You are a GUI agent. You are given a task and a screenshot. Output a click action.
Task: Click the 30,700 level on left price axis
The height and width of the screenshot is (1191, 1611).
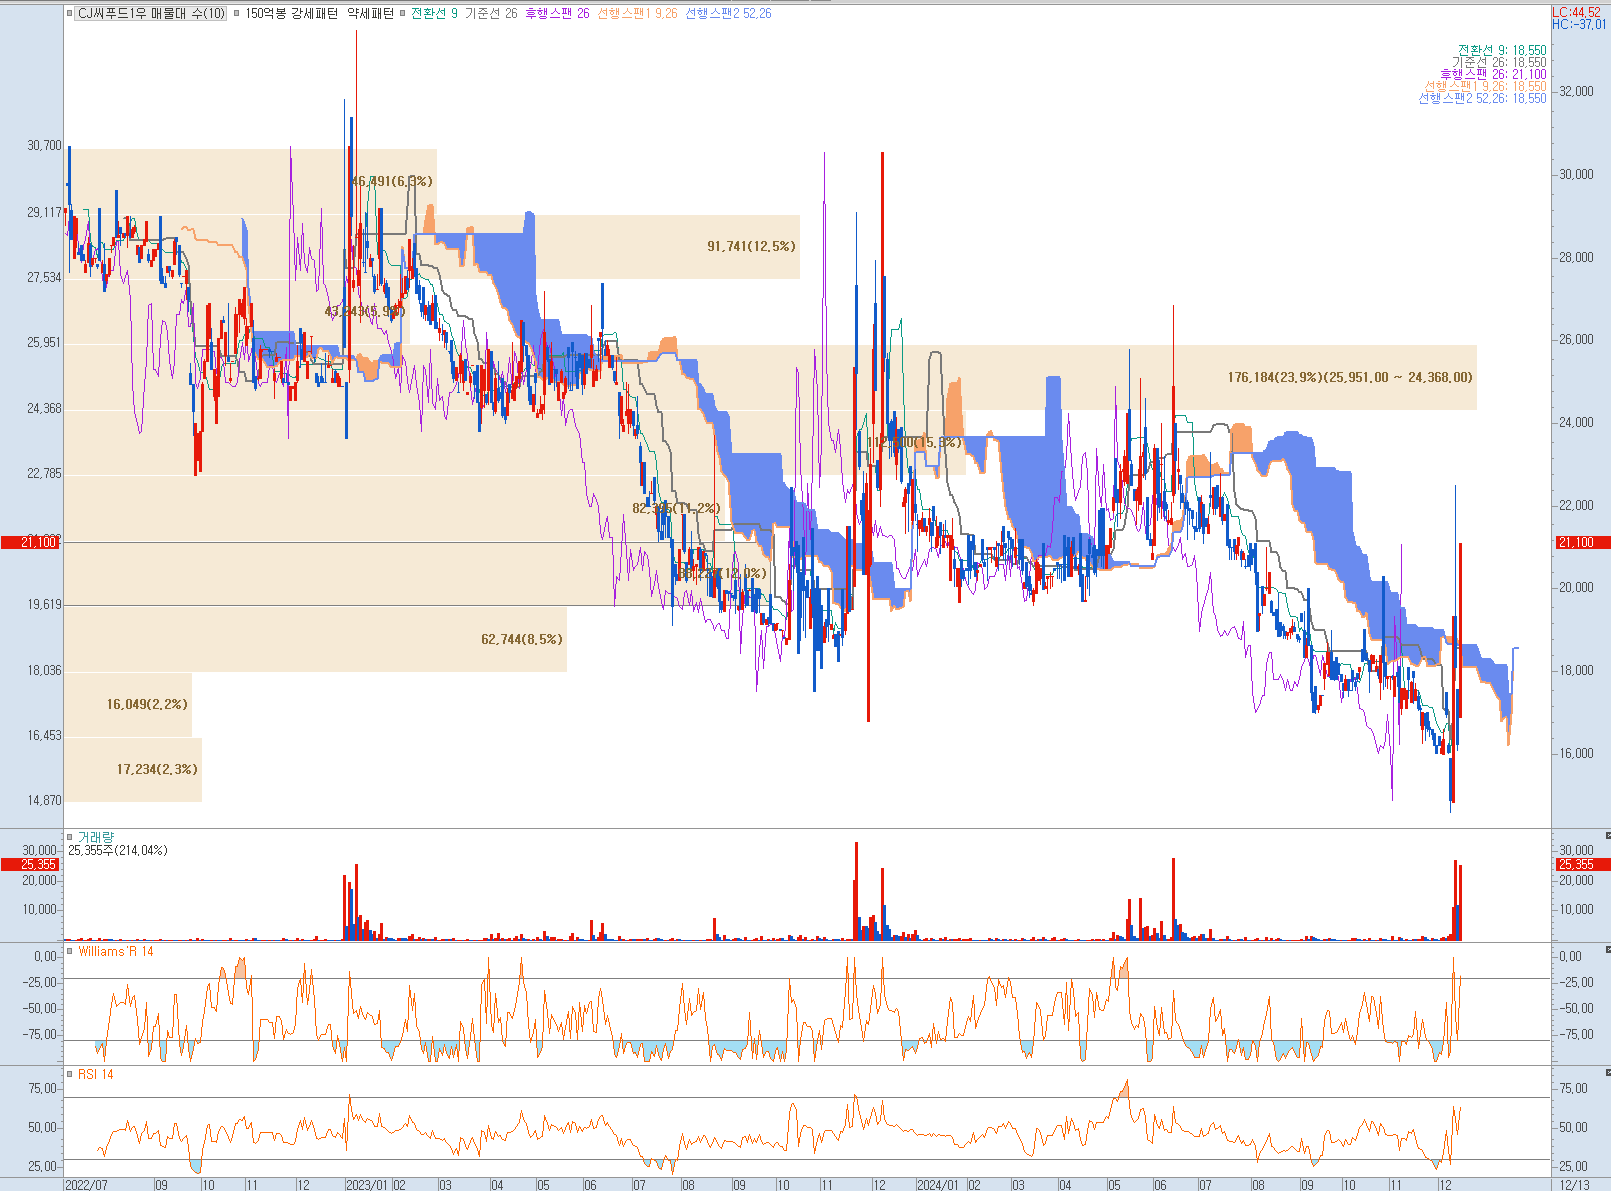(x=44, y=145)
